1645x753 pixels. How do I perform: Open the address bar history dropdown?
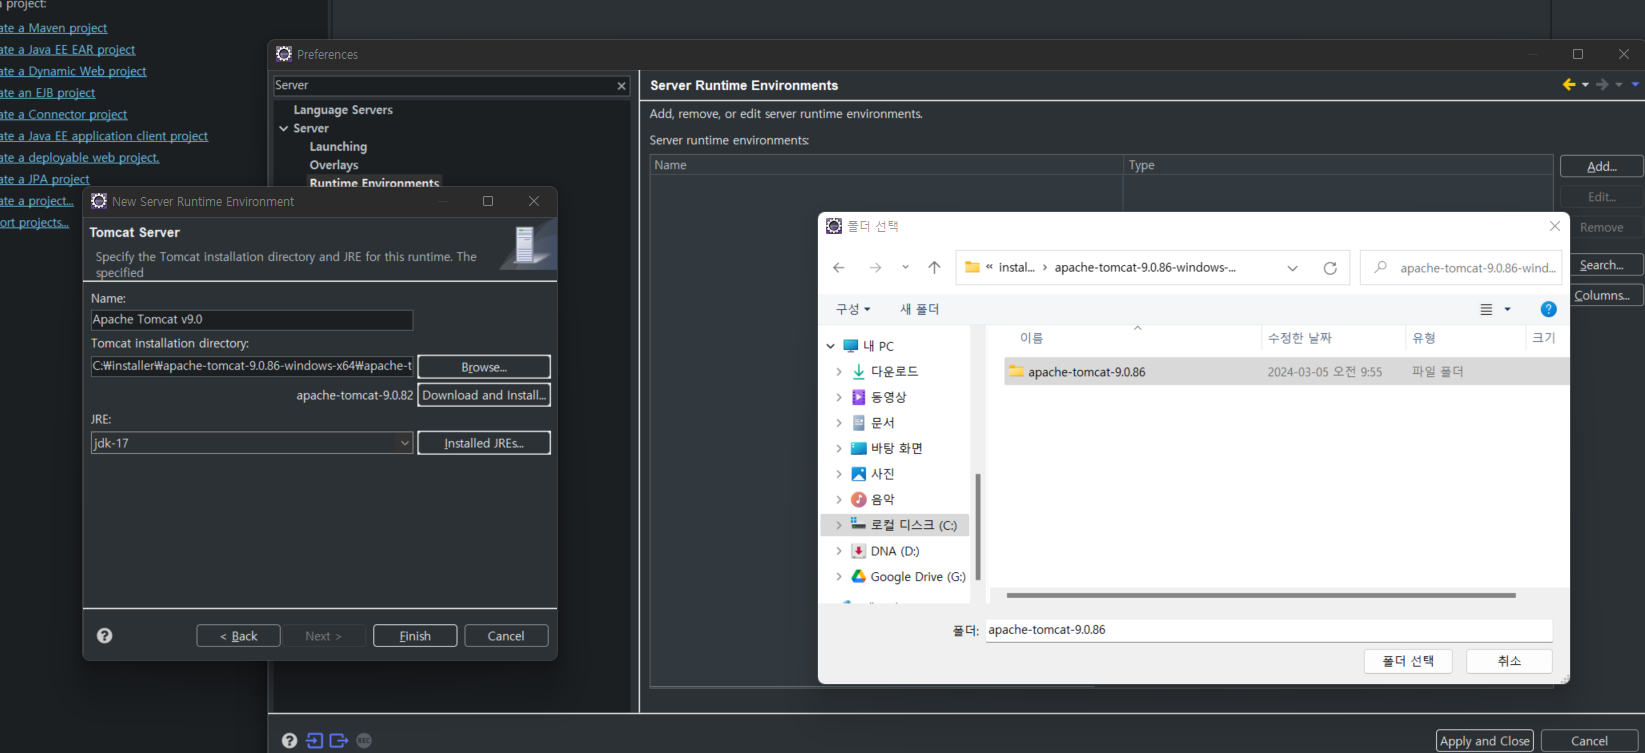click(1292, 268)
